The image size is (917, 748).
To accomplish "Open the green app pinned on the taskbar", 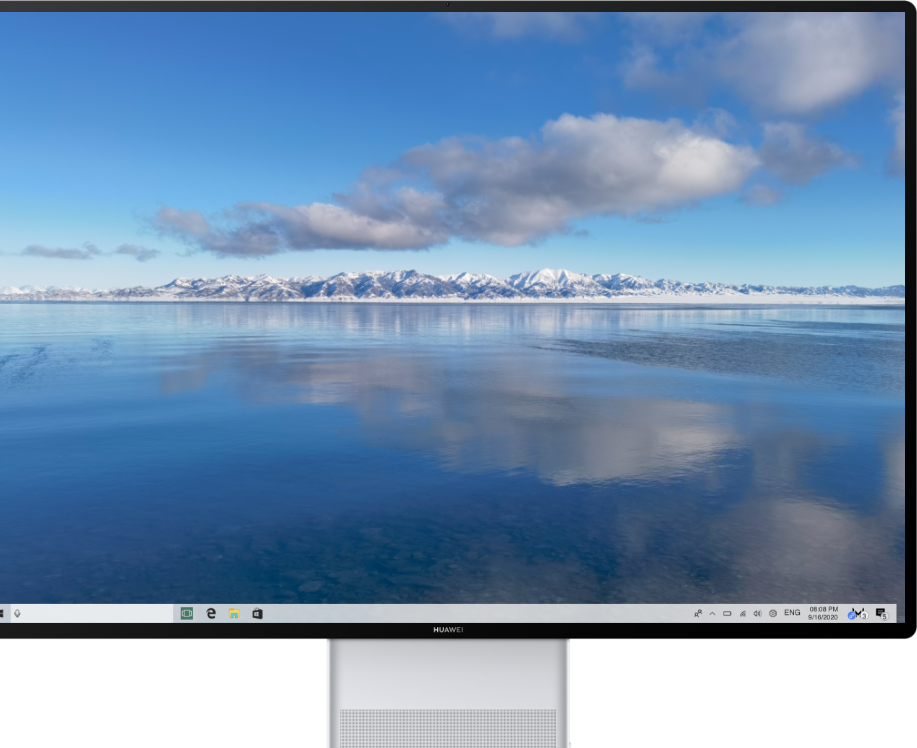I will [x=186, y=613].
